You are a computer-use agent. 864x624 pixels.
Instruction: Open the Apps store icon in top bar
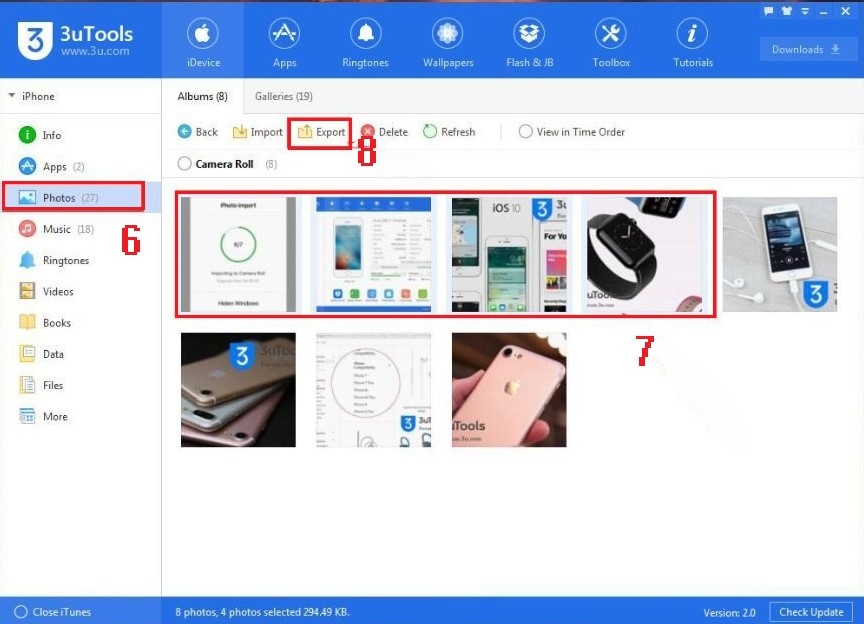284,35
